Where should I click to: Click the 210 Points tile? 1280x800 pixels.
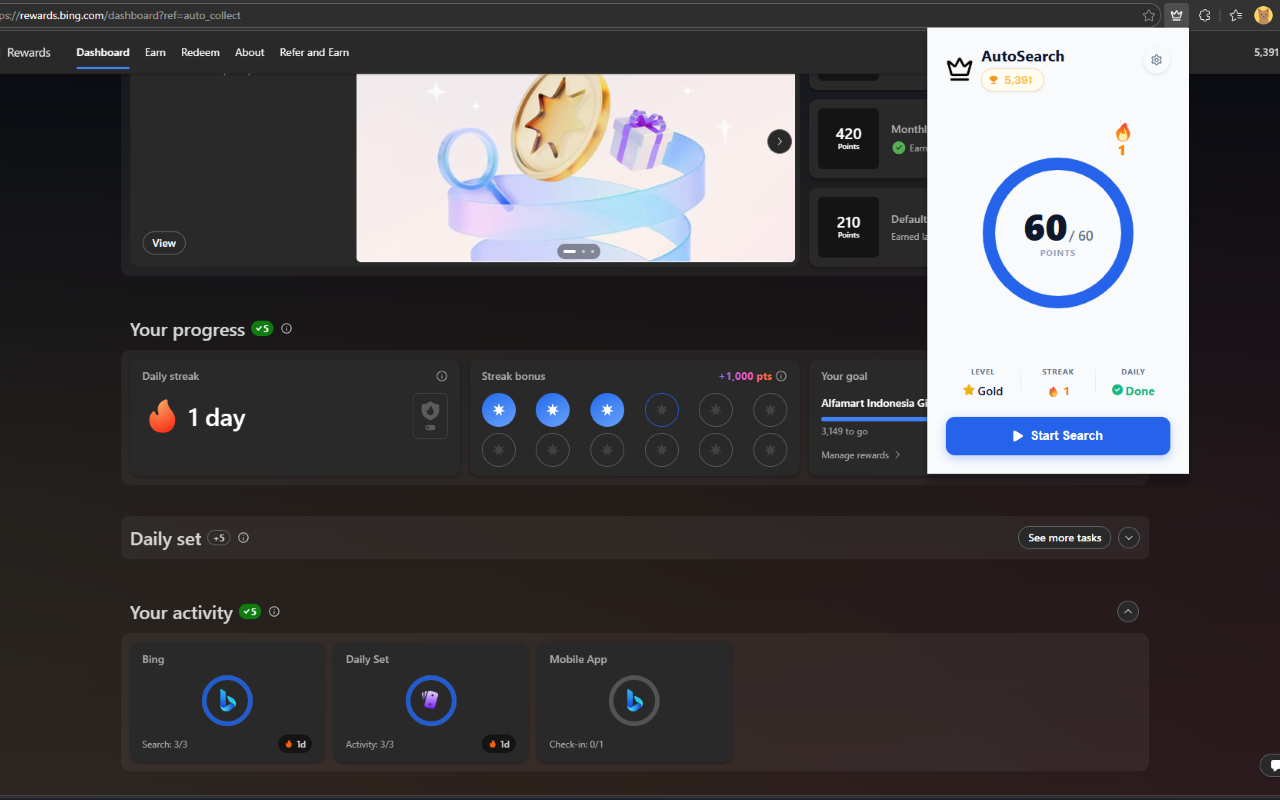click(848, 227)
